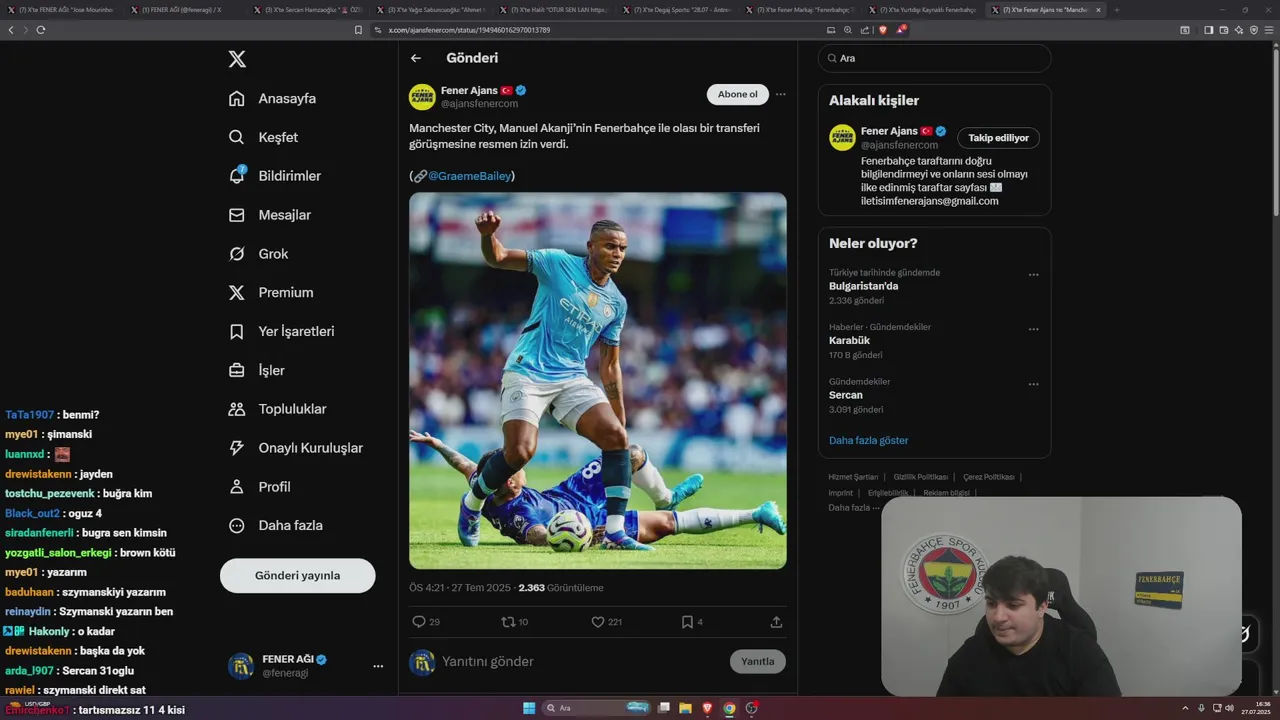The image size is (1280, 720).
Task: Show hidden system tray icons
Action: [x=1186, y=708]
